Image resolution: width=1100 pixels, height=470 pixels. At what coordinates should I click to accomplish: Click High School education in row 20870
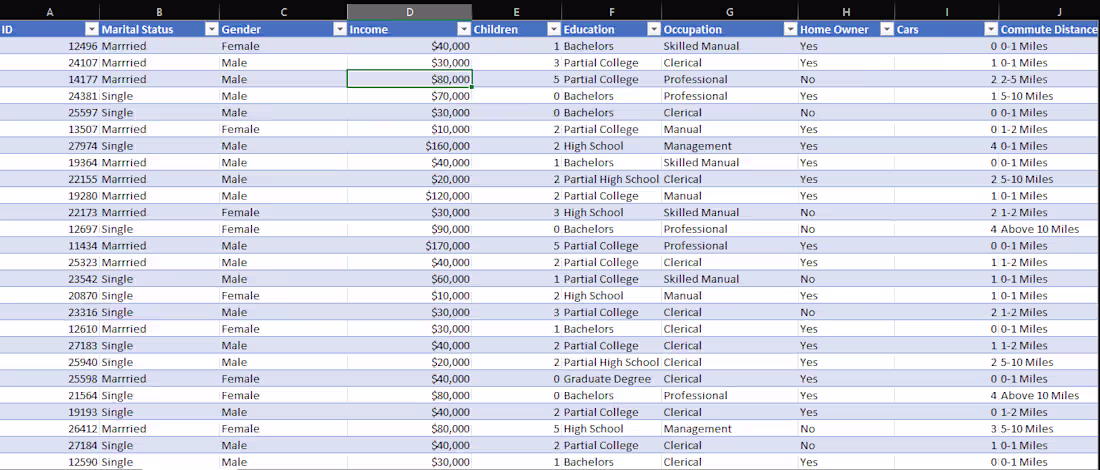(612, 295)
